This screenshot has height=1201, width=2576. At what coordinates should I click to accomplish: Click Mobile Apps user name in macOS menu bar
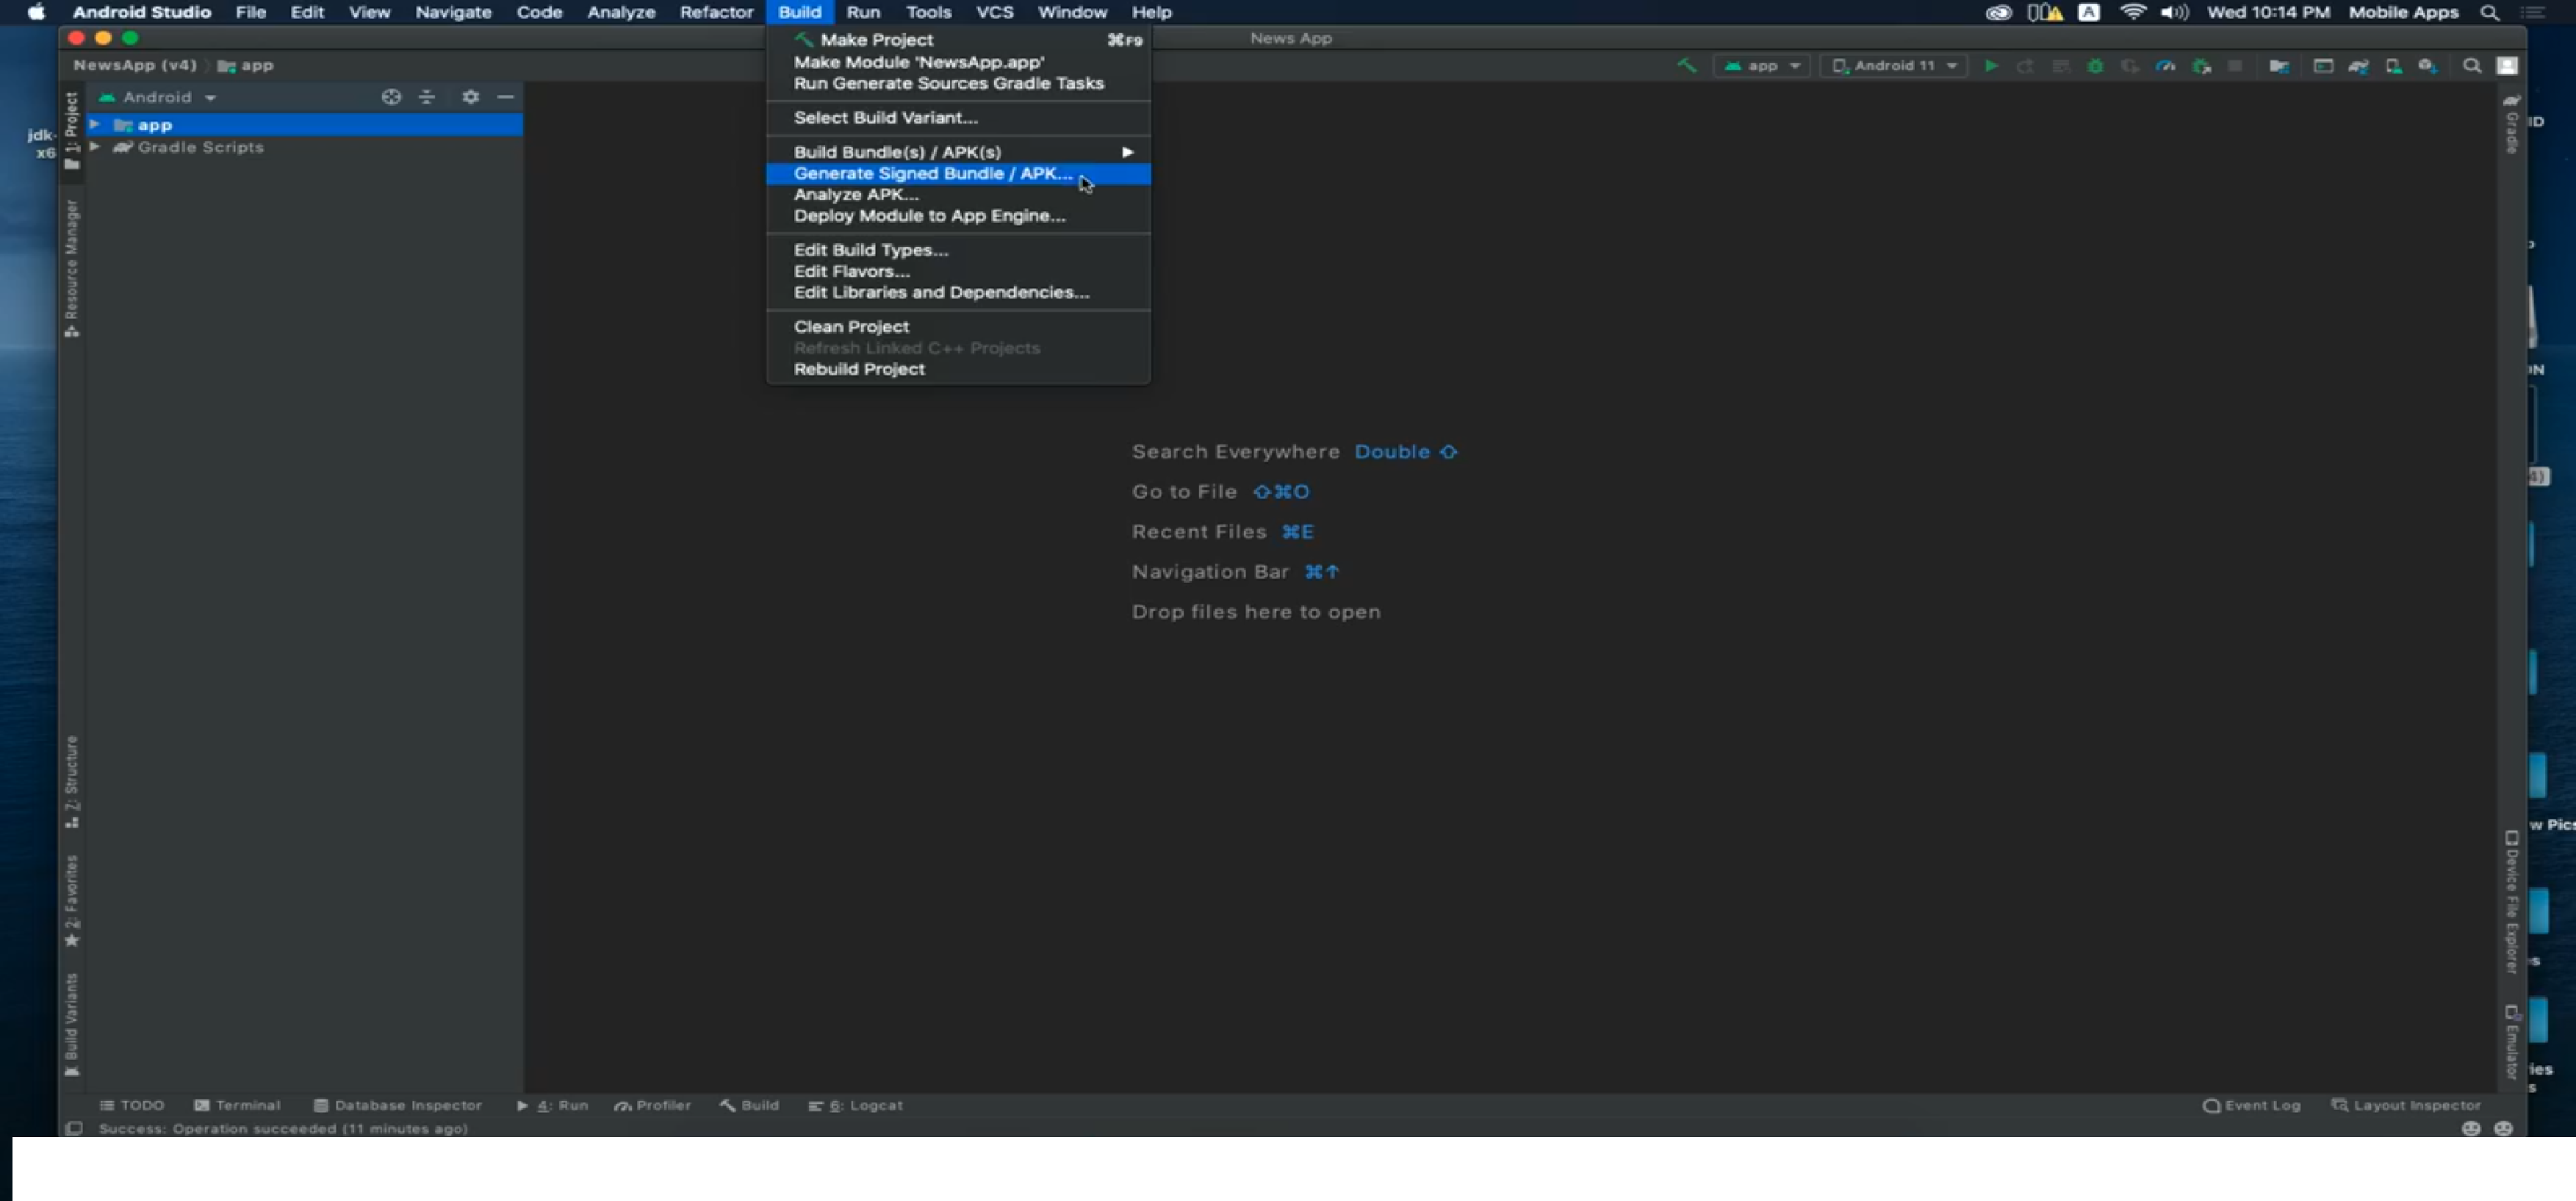coord(2403,12)
